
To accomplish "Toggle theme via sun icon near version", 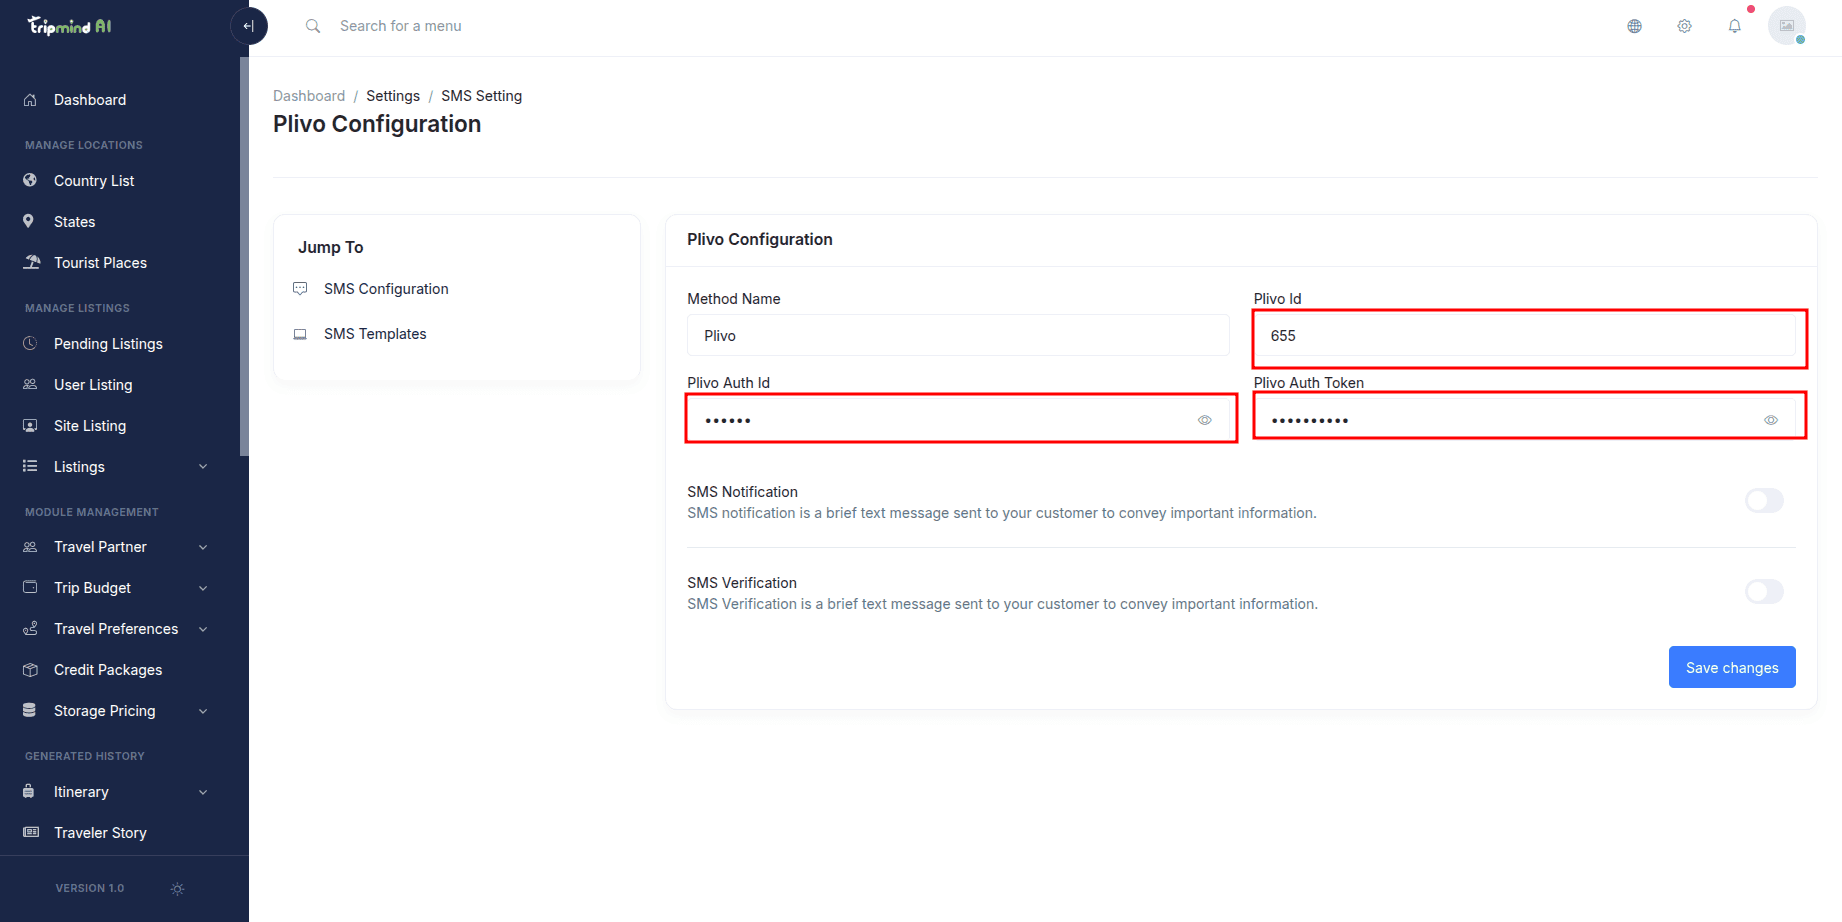I will (177, 888).
